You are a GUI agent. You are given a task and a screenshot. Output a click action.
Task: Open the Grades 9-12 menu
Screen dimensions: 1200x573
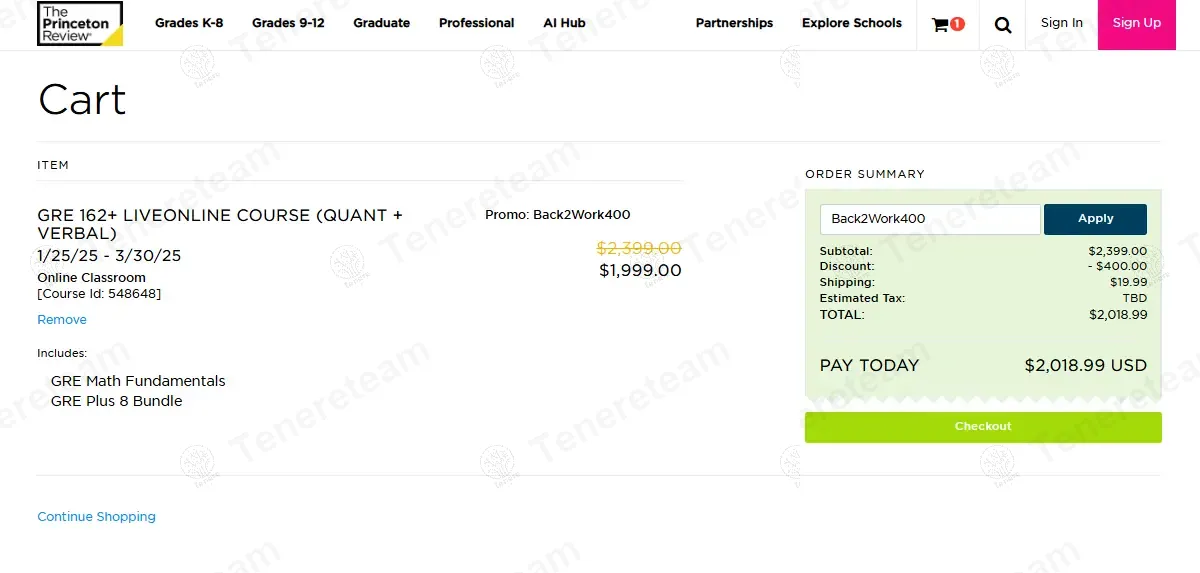point(288,23)
